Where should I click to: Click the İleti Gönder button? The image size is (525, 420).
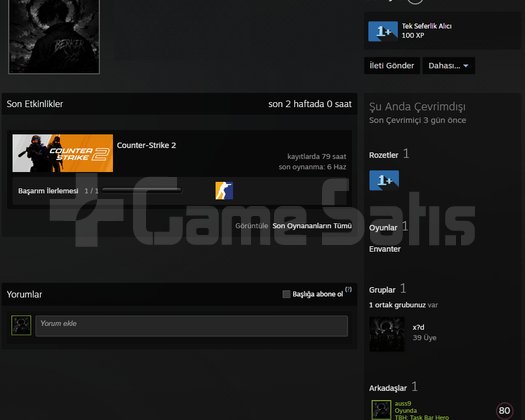(392, 66)
